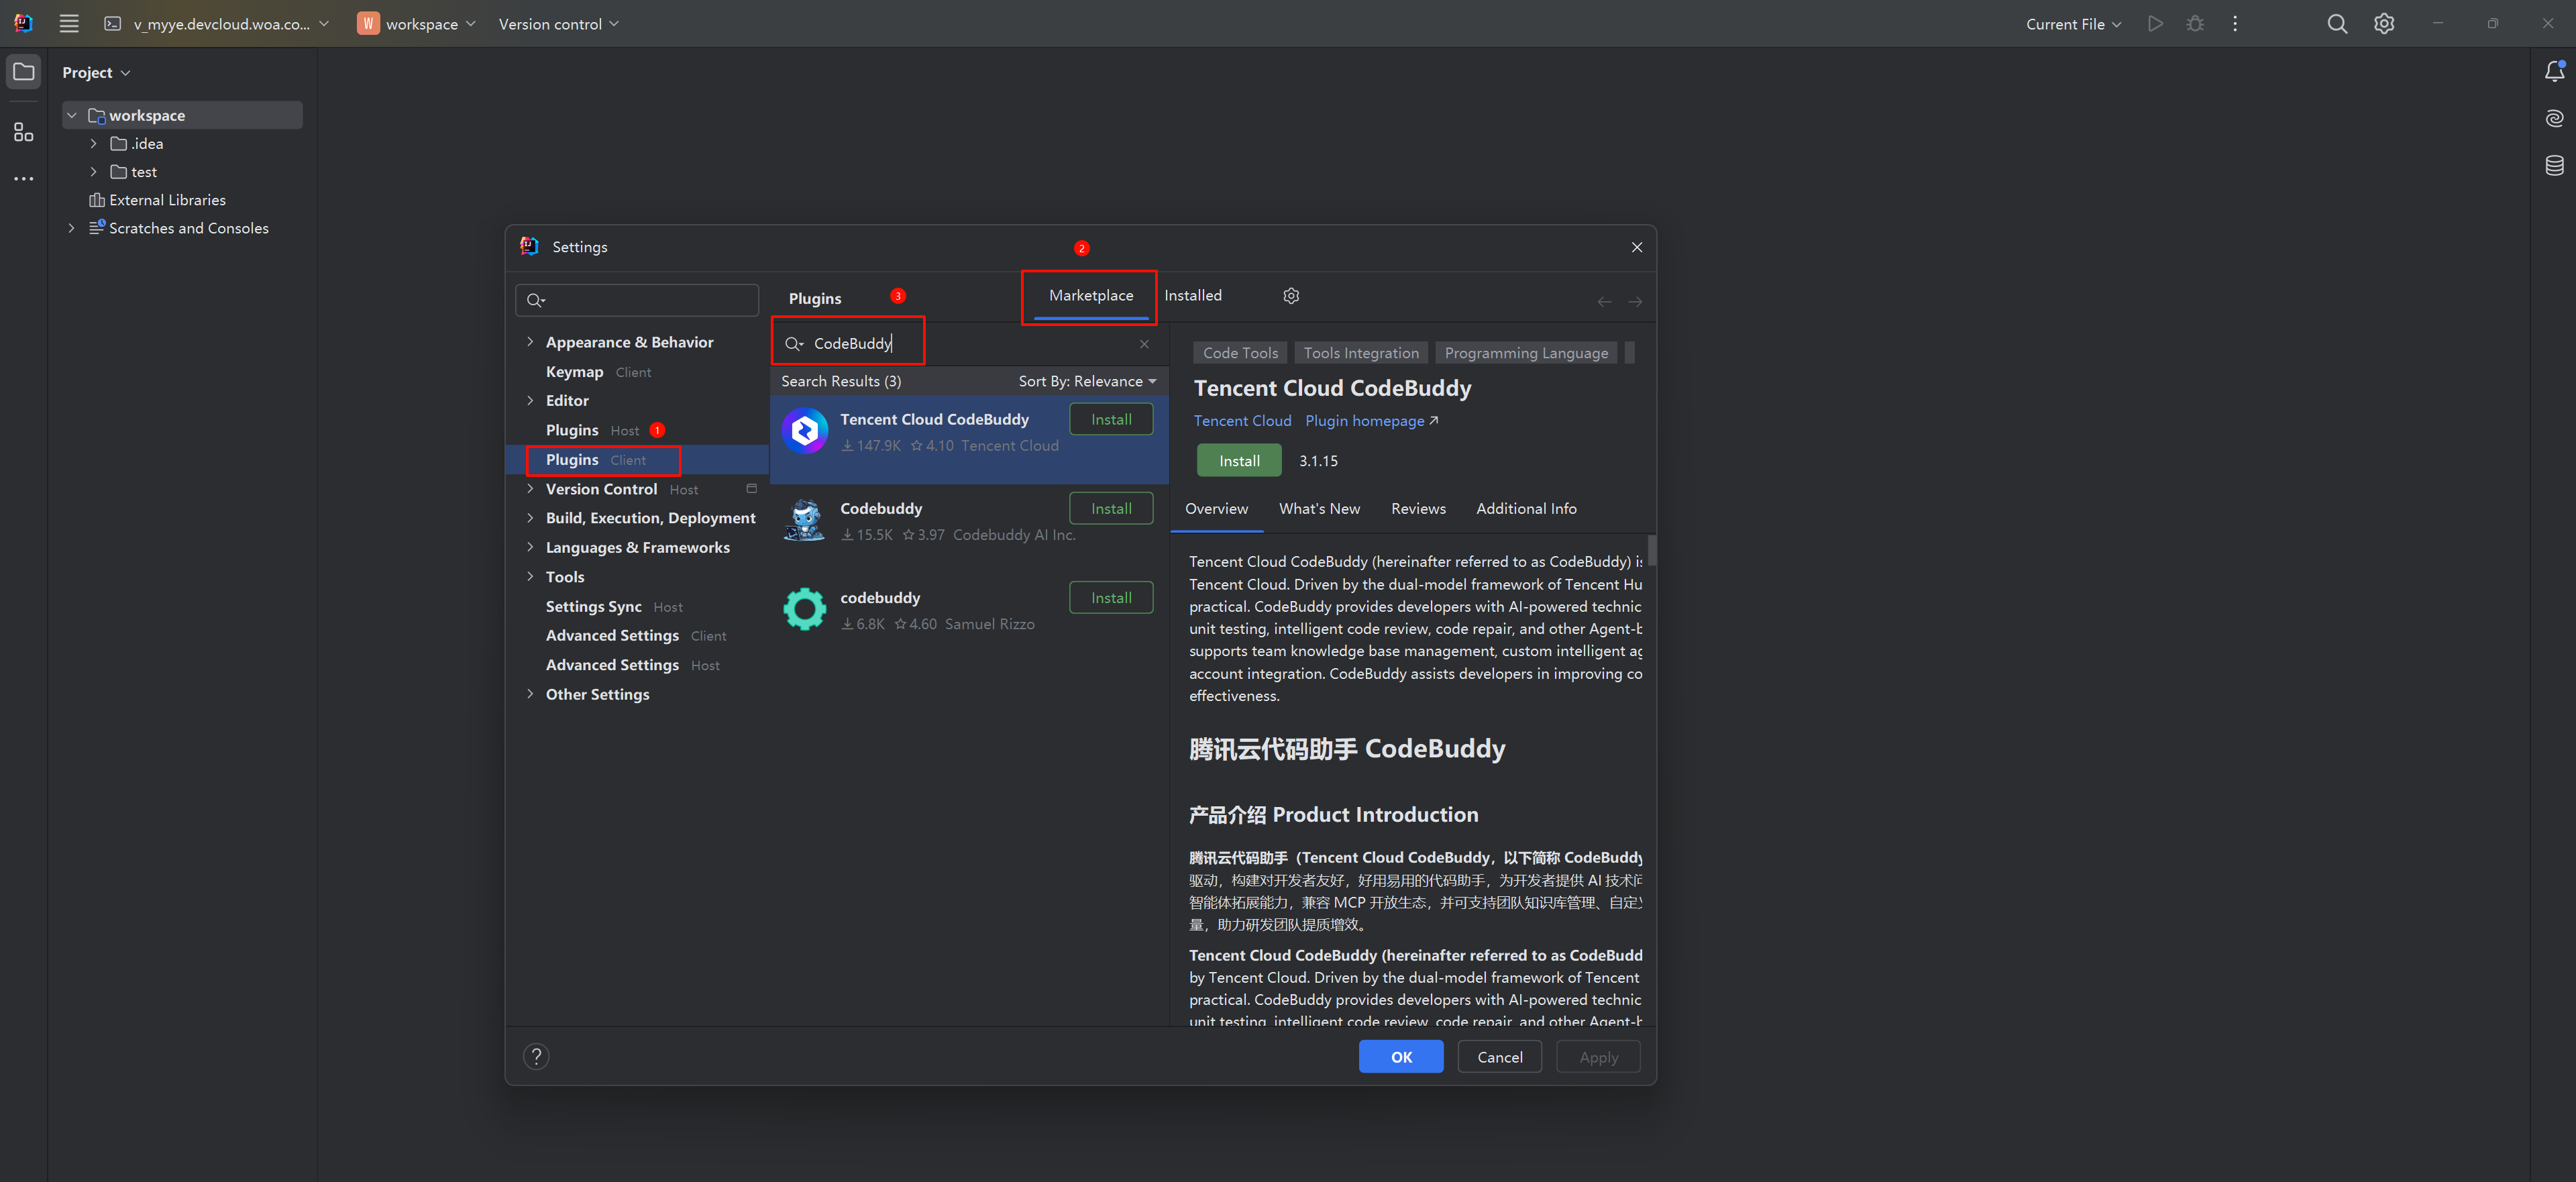Open Search Everywhere magnifier icon

2336,24
